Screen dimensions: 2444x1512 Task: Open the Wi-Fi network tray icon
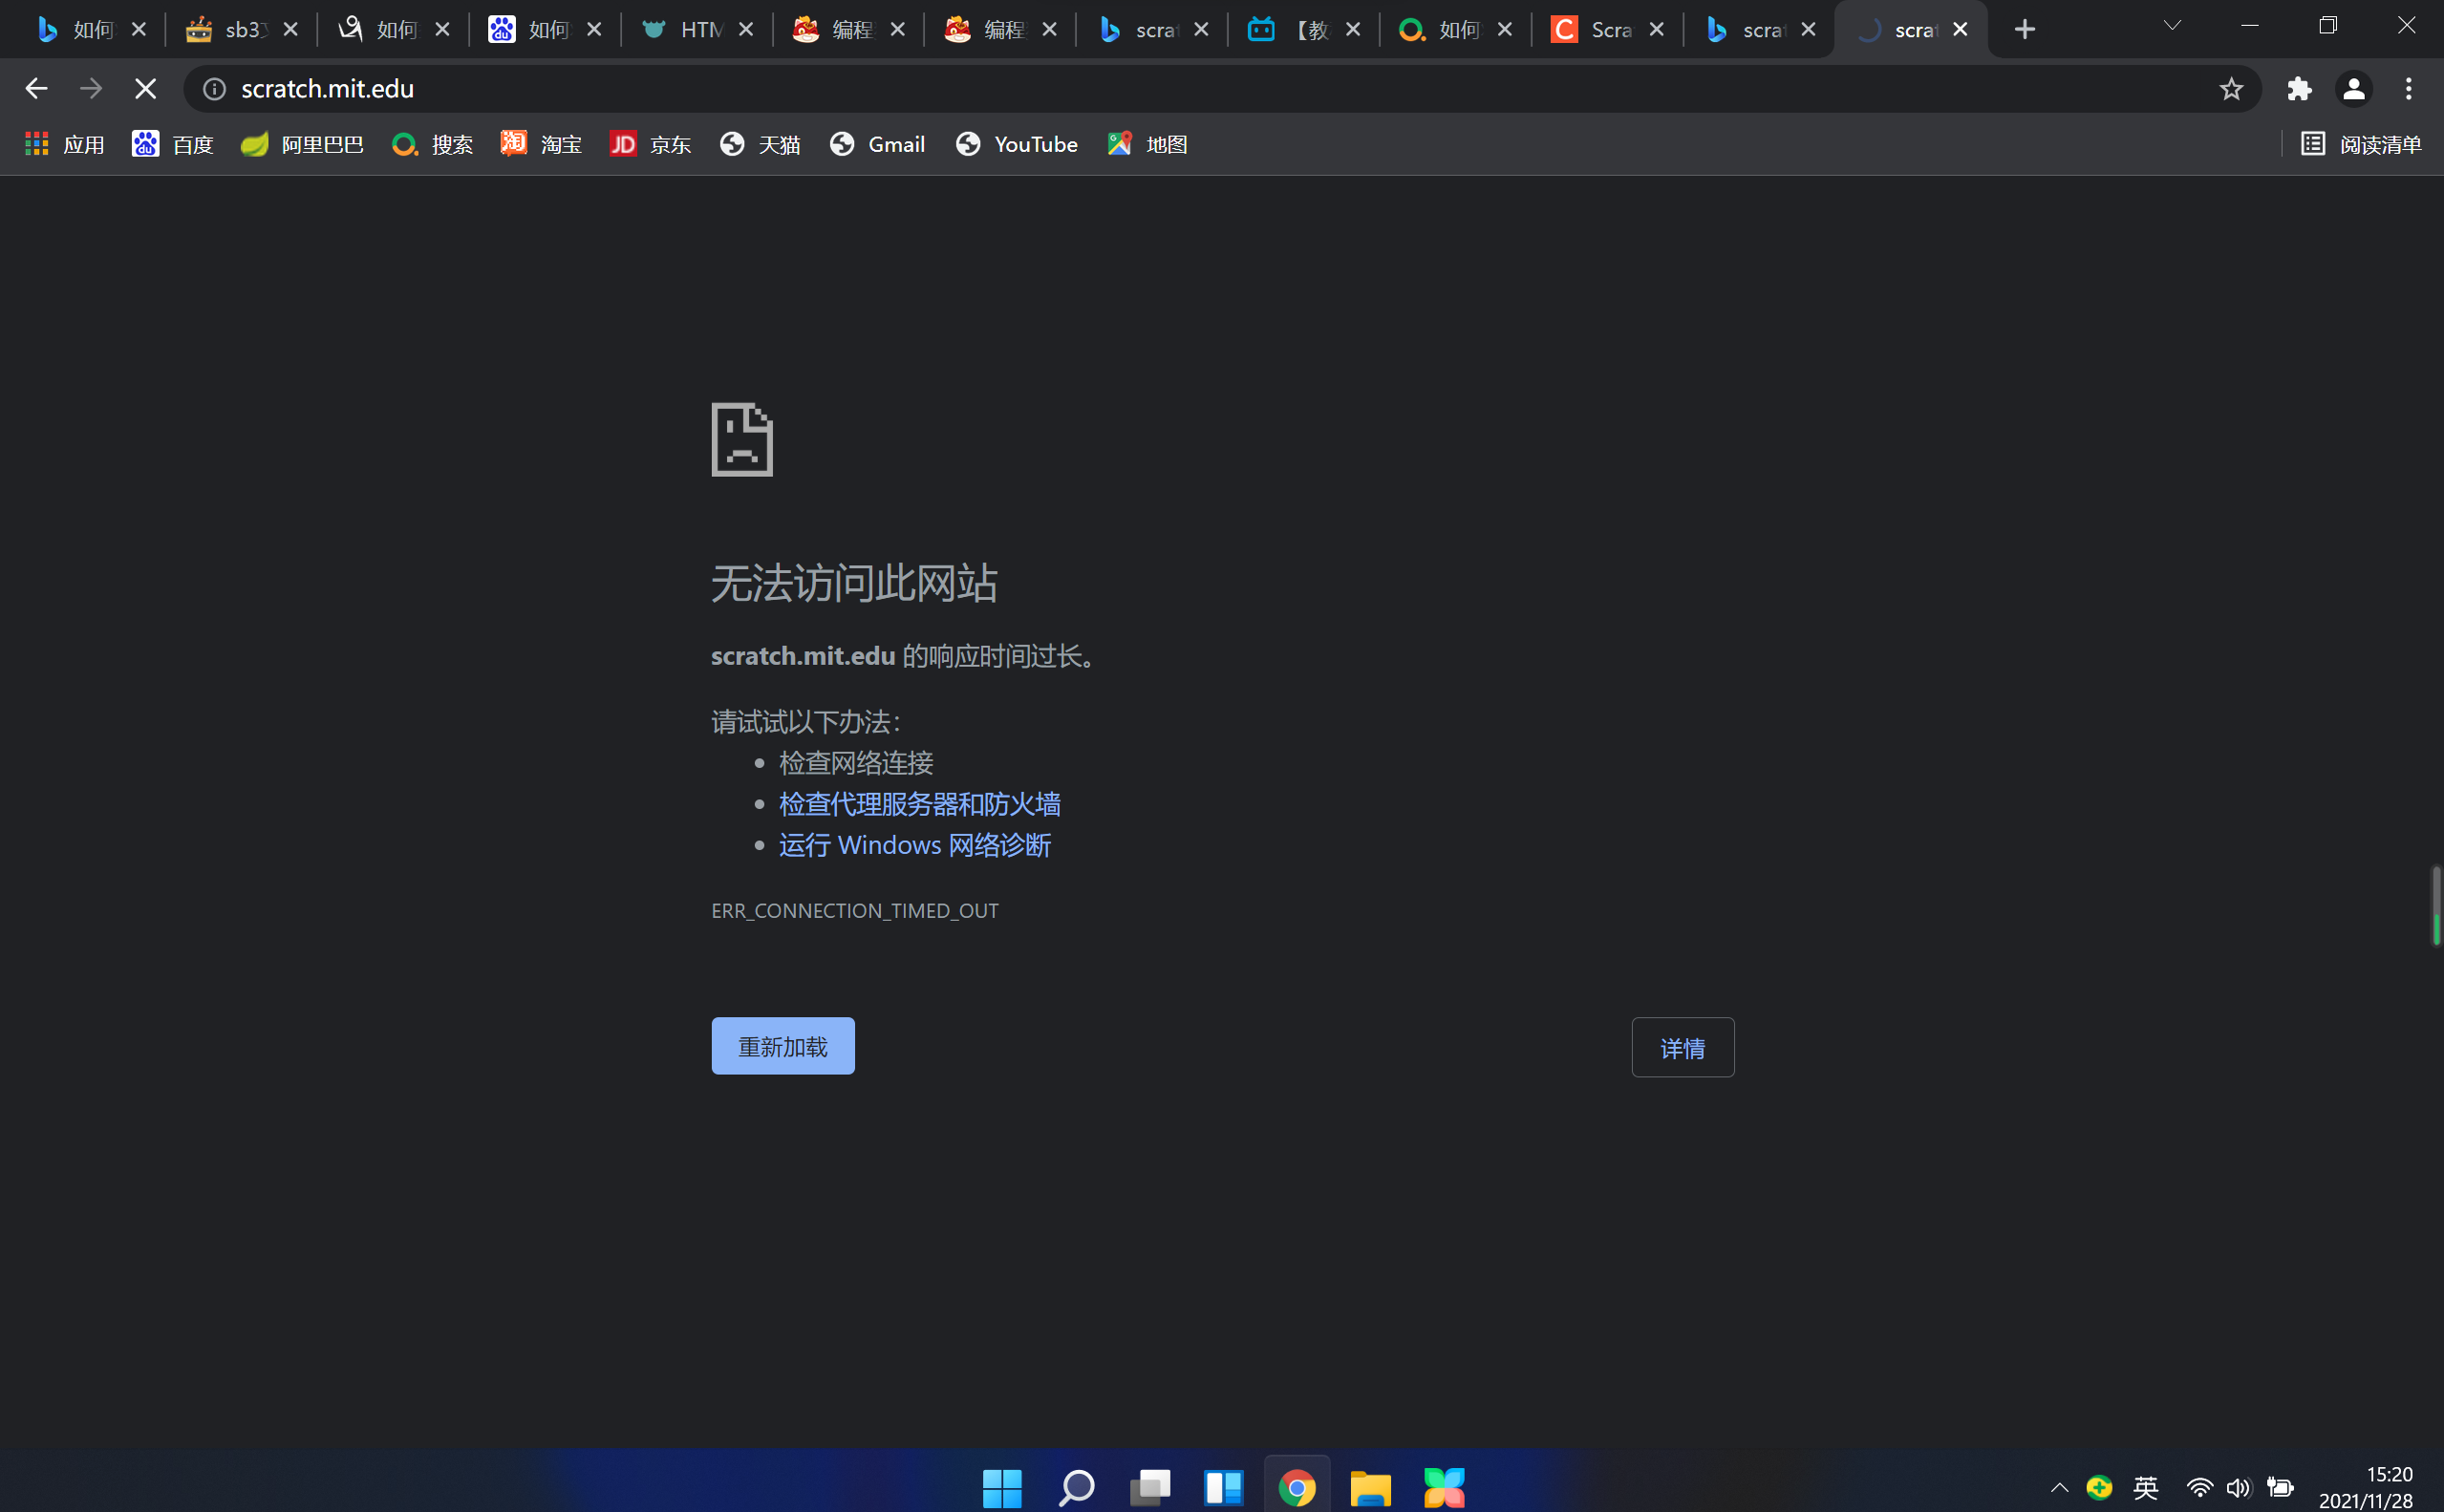point(2199,1487)
